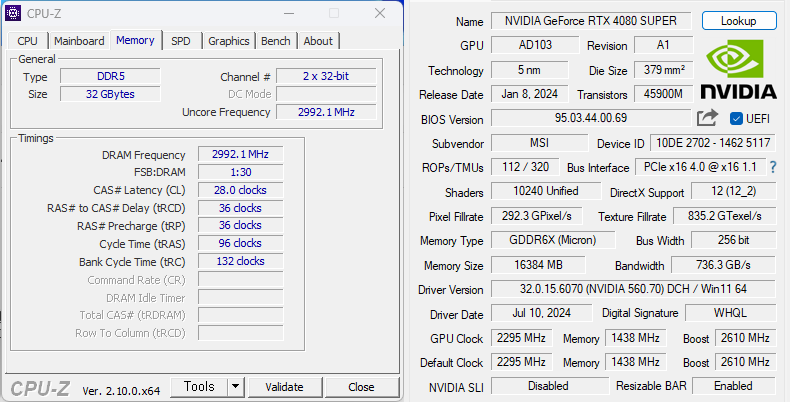
Task: Click the Technology value 5 nm
Action: coord(530,70)
